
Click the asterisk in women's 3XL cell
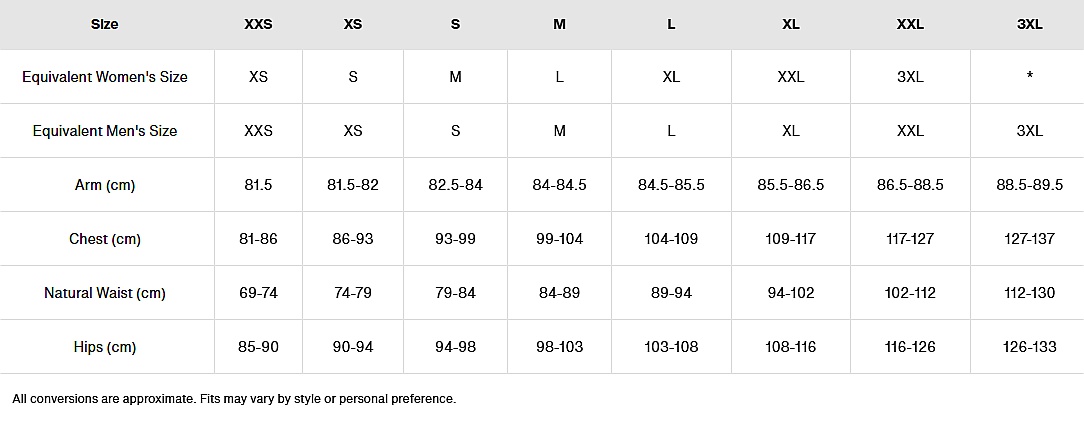click(1030, 78)
